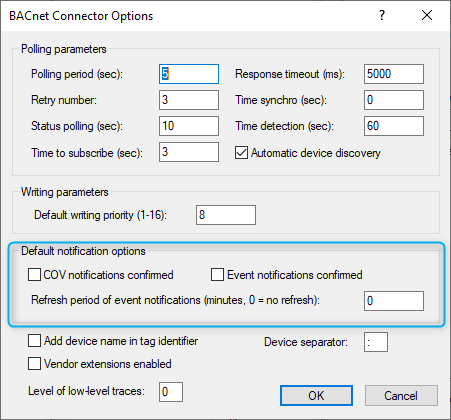Click the event notifications refresh period field
The image size is (451, 420).
click(x=394, y=301)
